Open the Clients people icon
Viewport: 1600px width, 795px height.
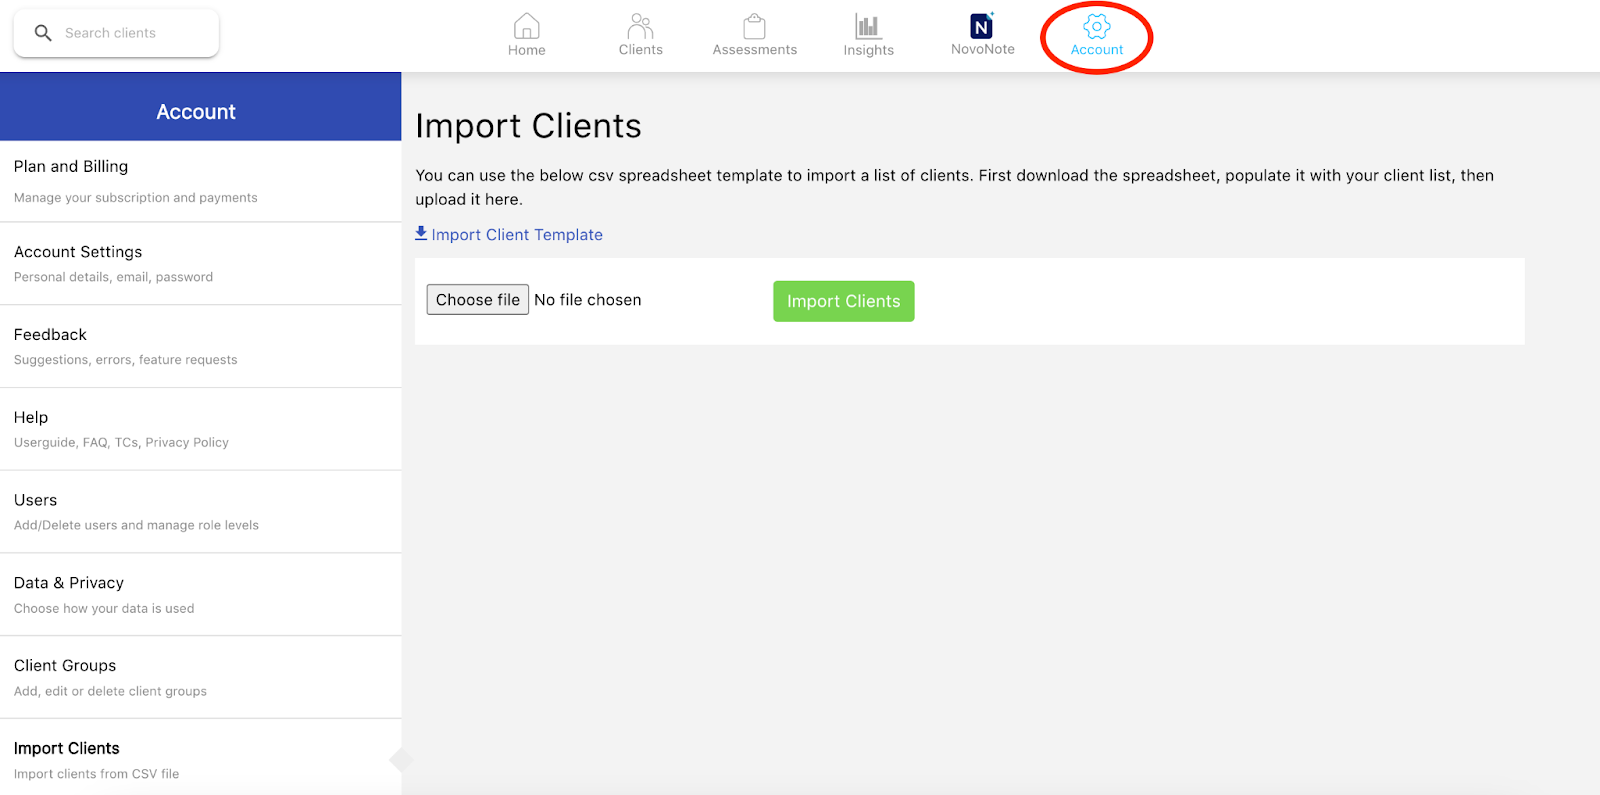[641, 26]
